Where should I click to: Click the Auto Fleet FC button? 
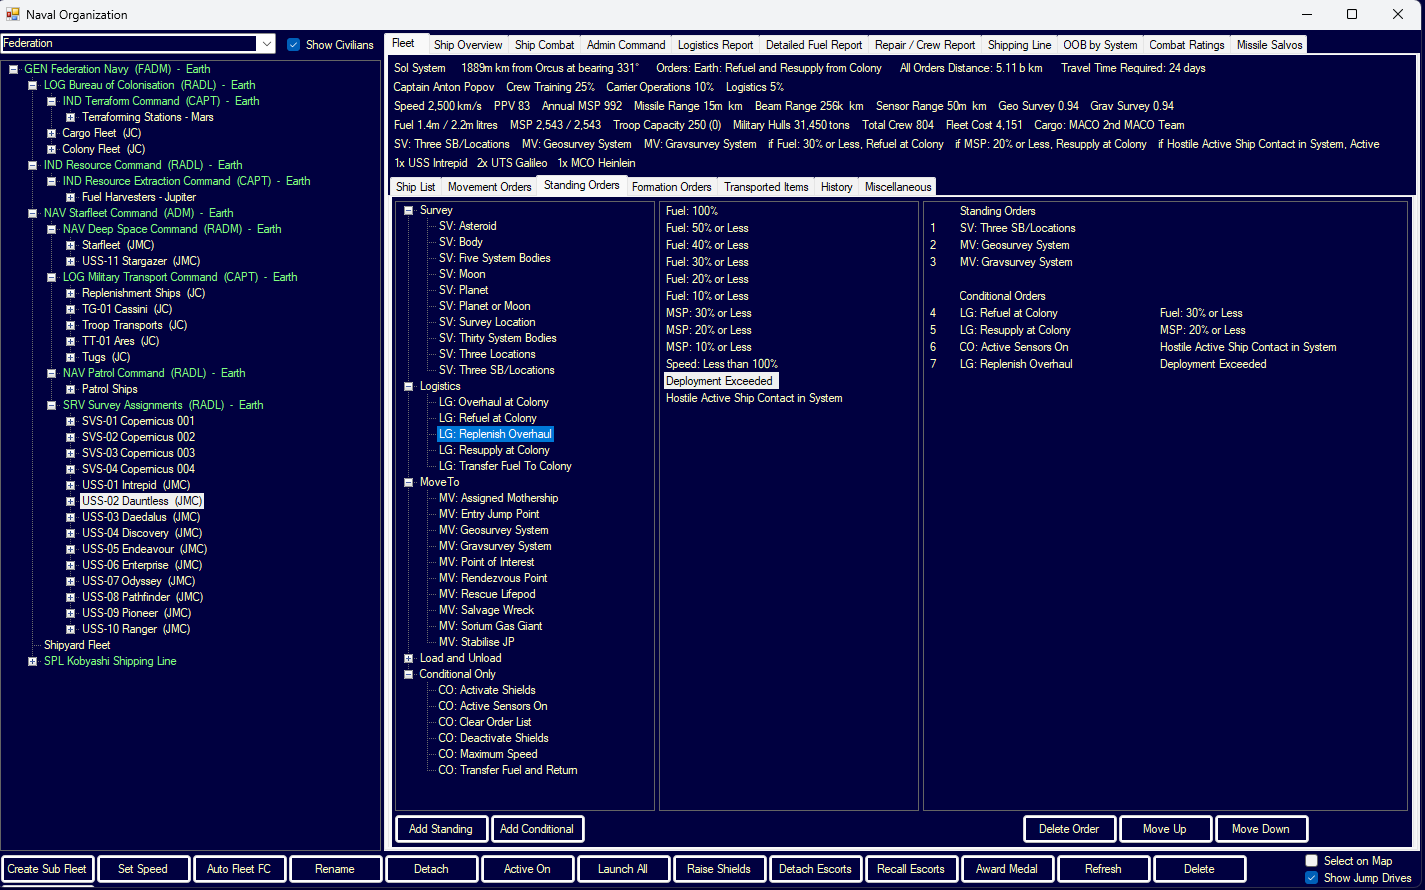tap(239, 869)
